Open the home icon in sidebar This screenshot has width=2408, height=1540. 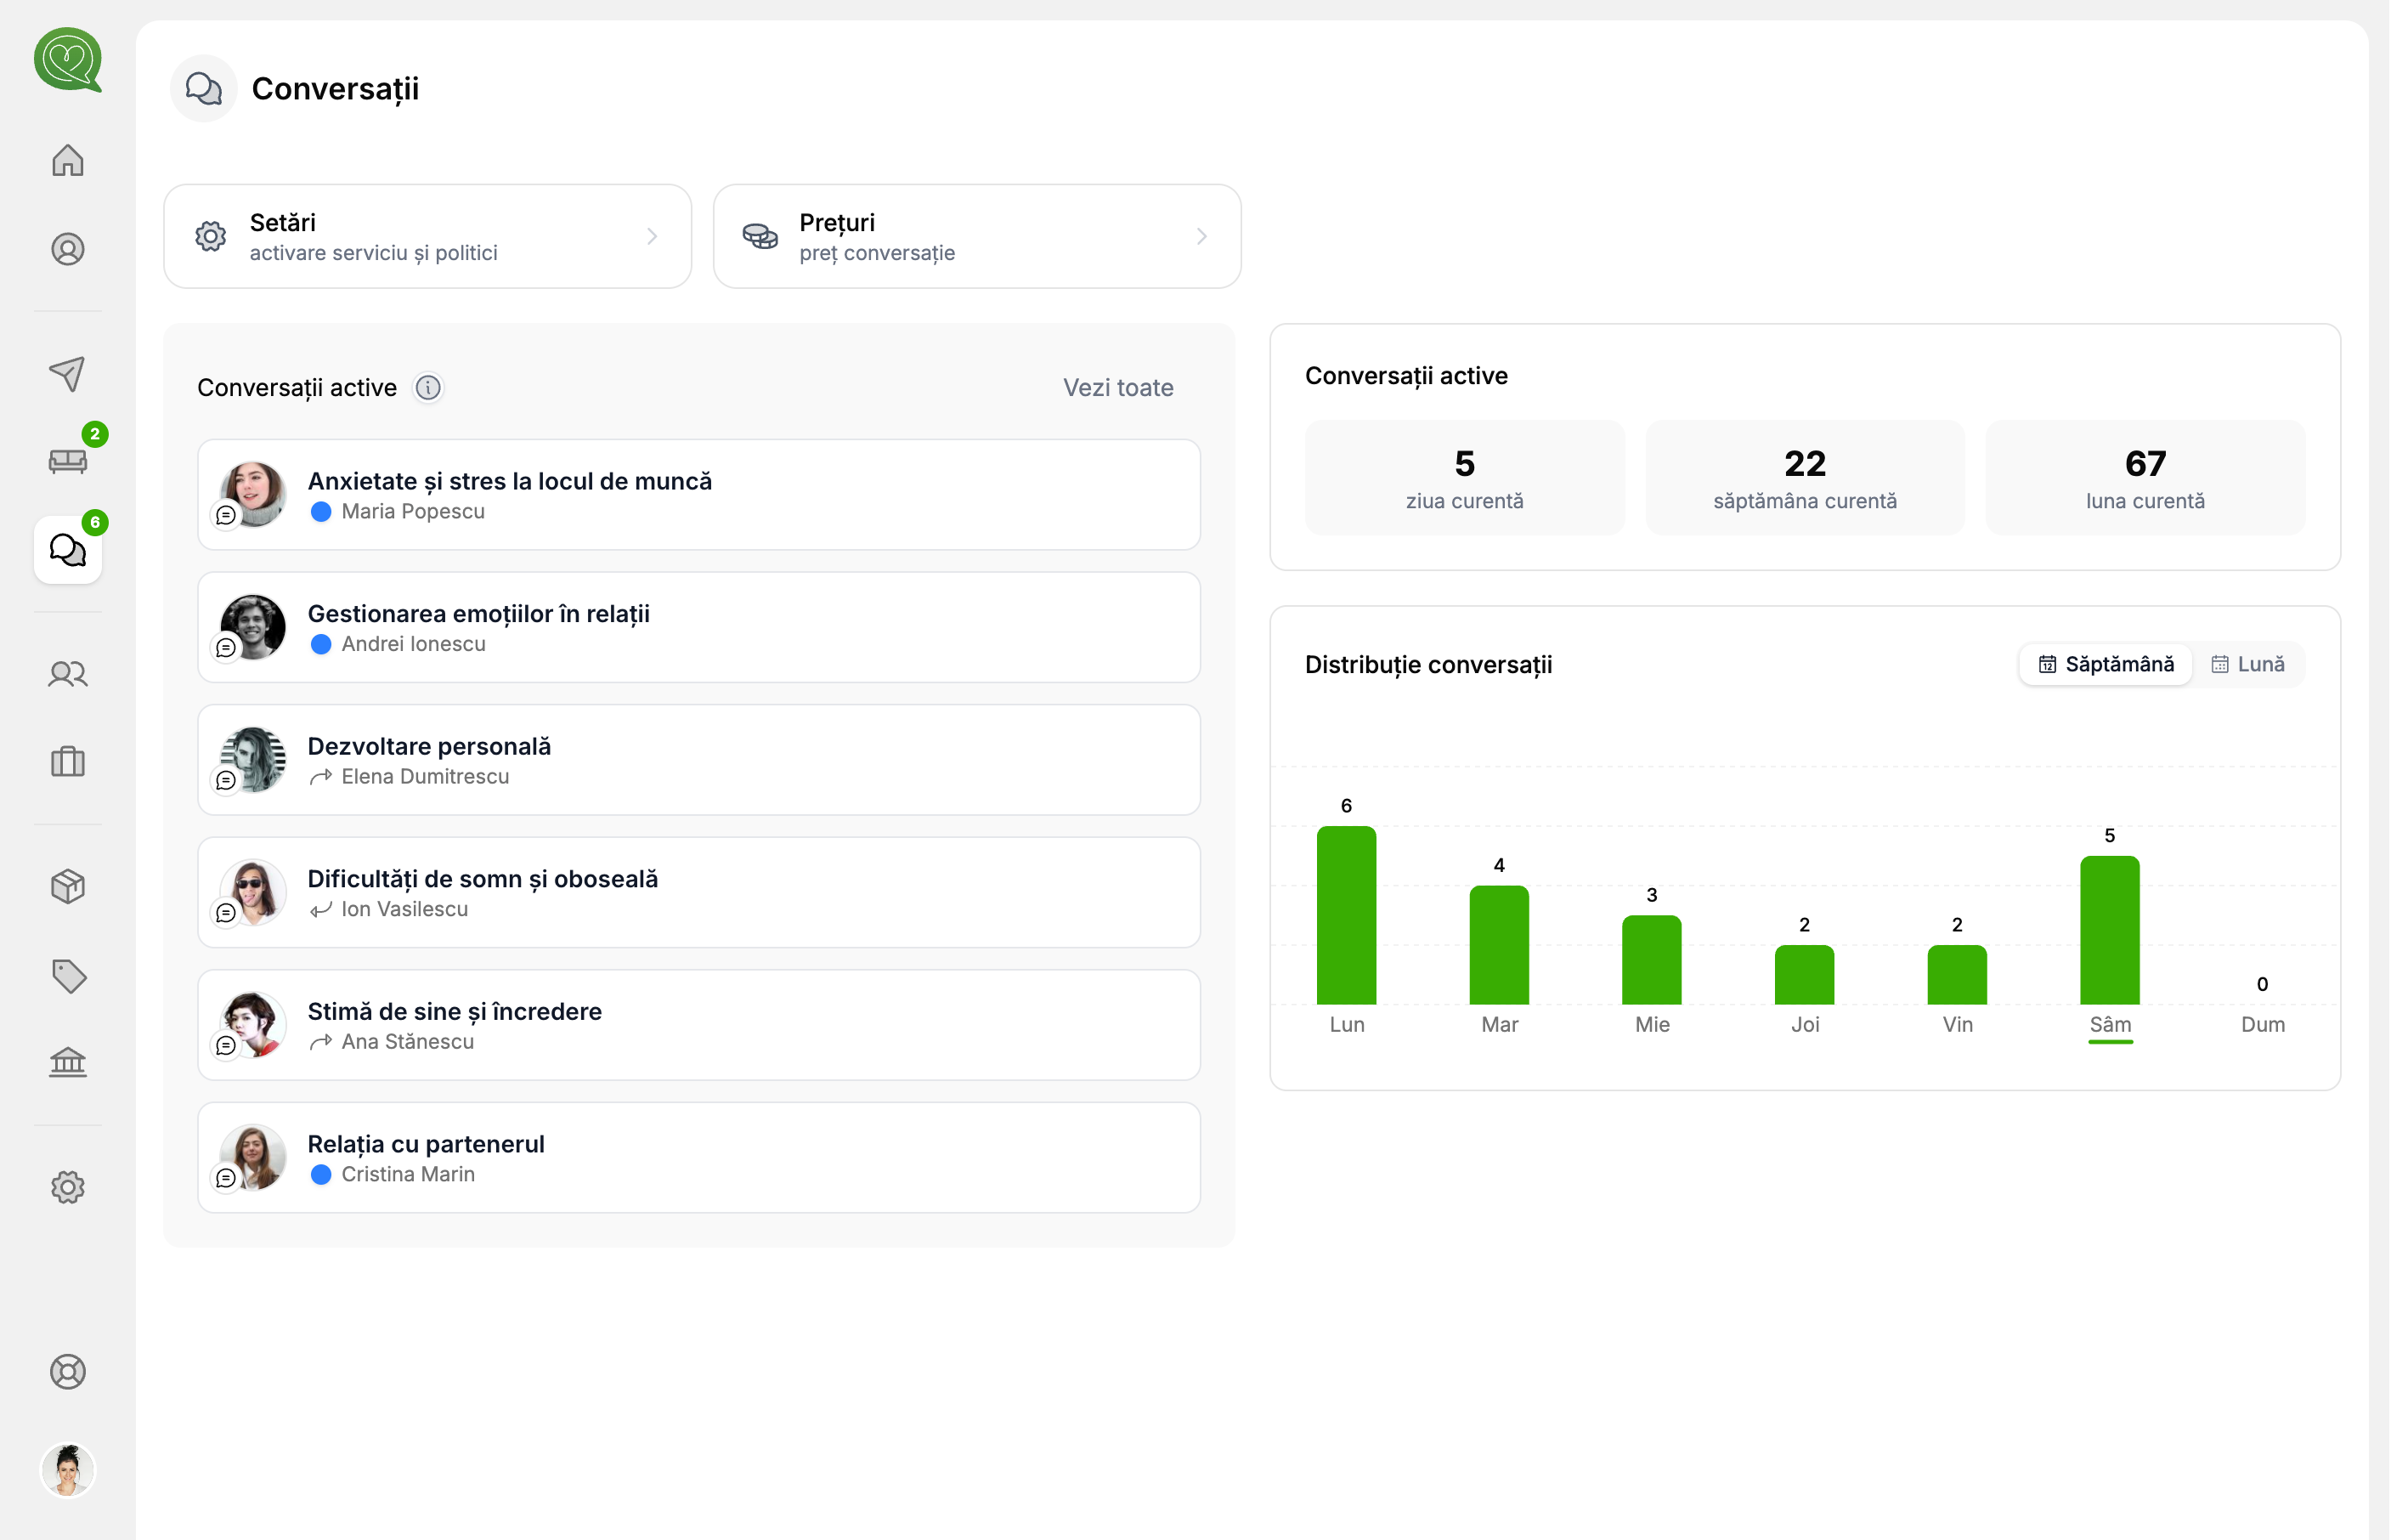pyautogui.click(x=68, y=161)
